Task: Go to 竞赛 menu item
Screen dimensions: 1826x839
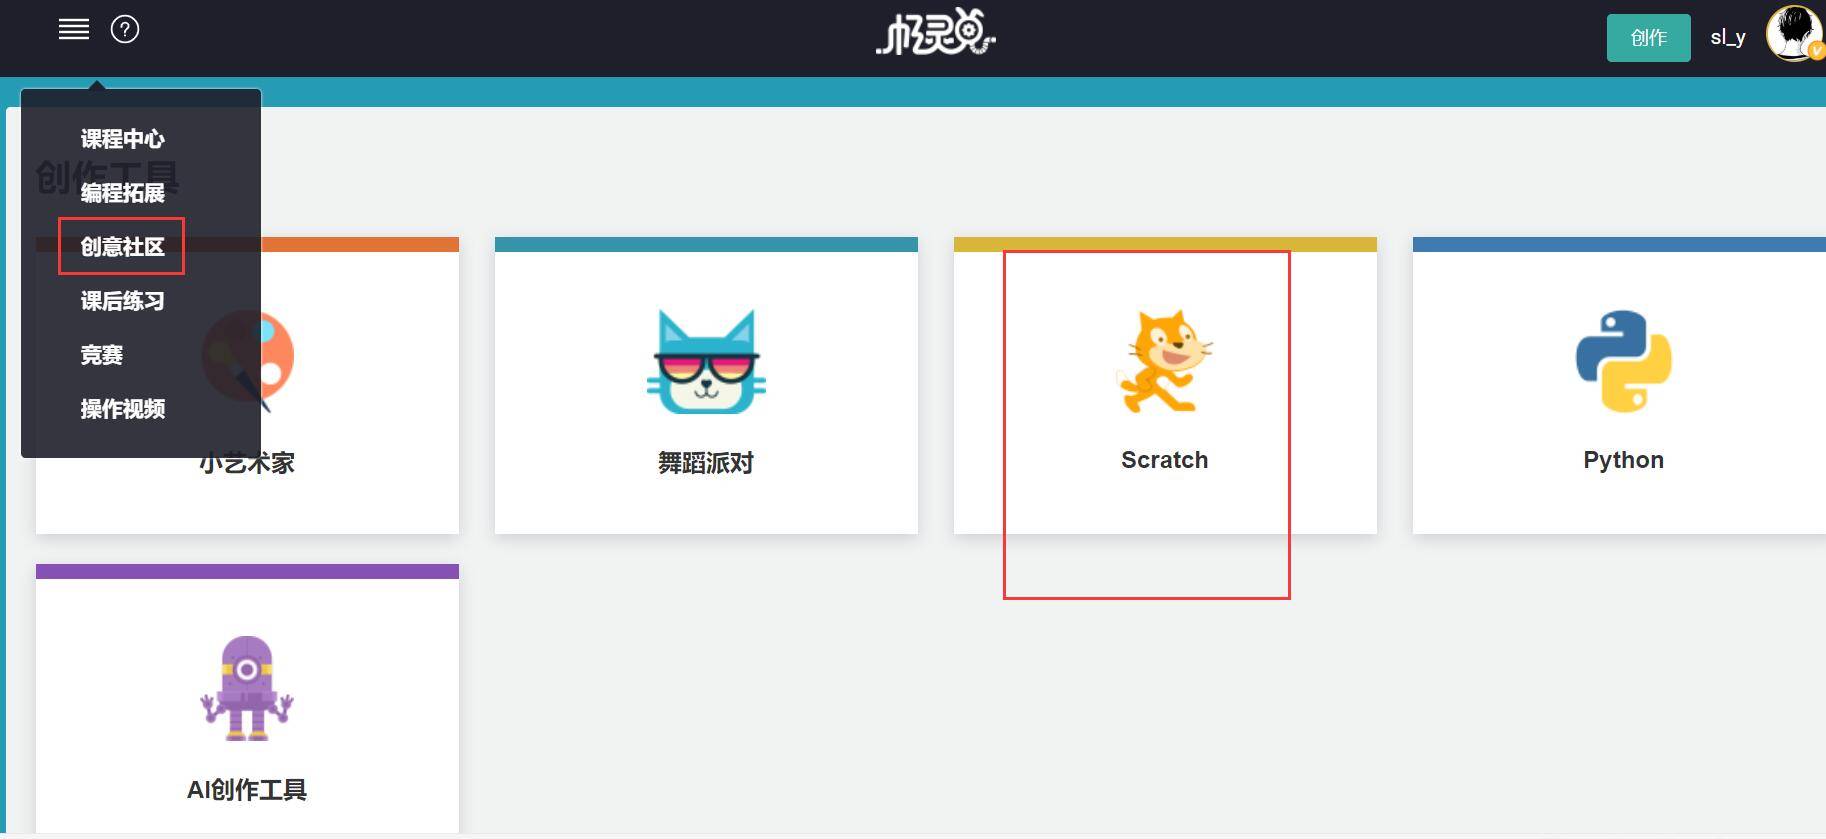Action: [102, 355]
